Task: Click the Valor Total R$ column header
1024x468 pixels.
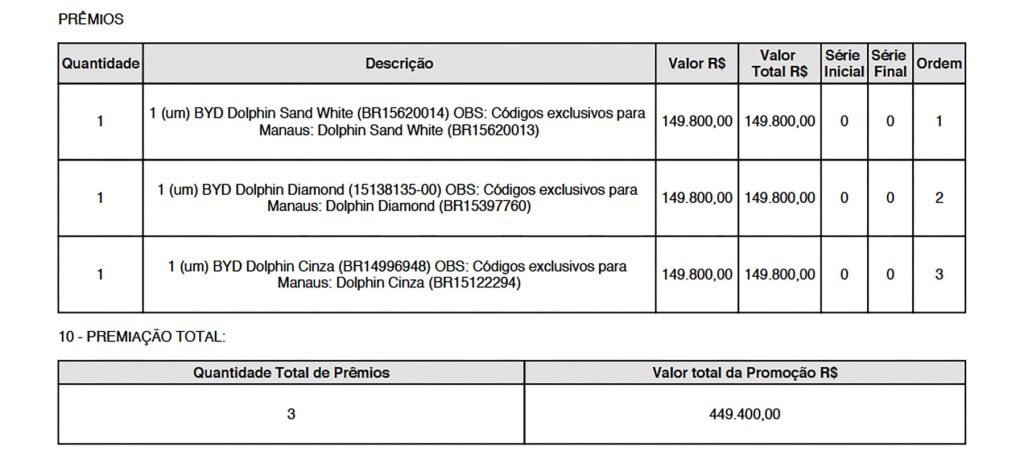Action: (x=779, y=64)
